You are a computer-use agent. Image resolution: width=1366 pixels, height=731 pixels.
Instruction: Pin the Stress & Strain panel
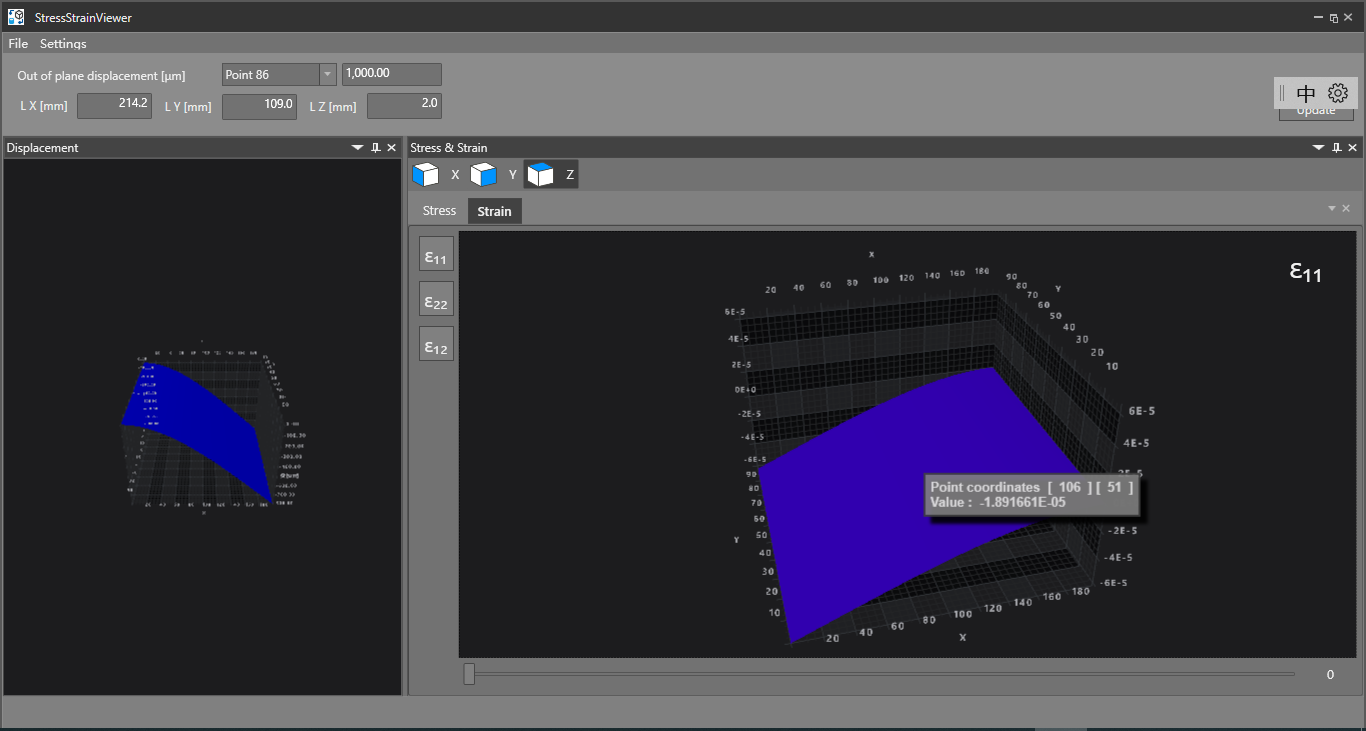1336,148
